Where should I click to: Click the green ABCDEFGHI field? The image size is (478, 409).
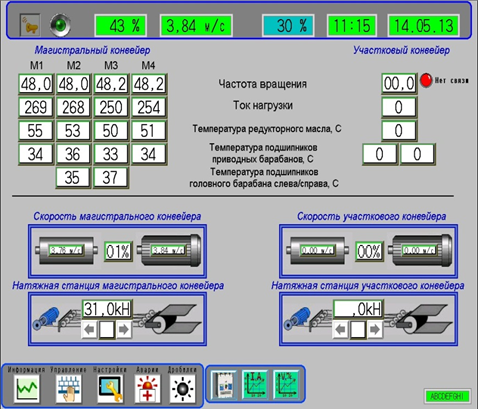[x=447, y=396]
